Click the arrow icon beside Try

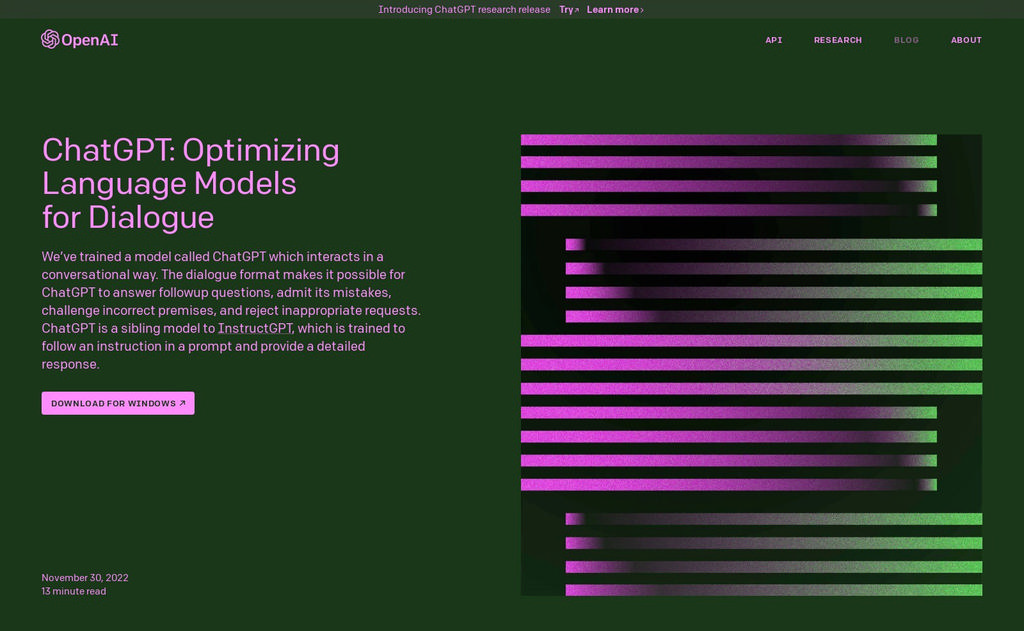click(x=577, y=10)
